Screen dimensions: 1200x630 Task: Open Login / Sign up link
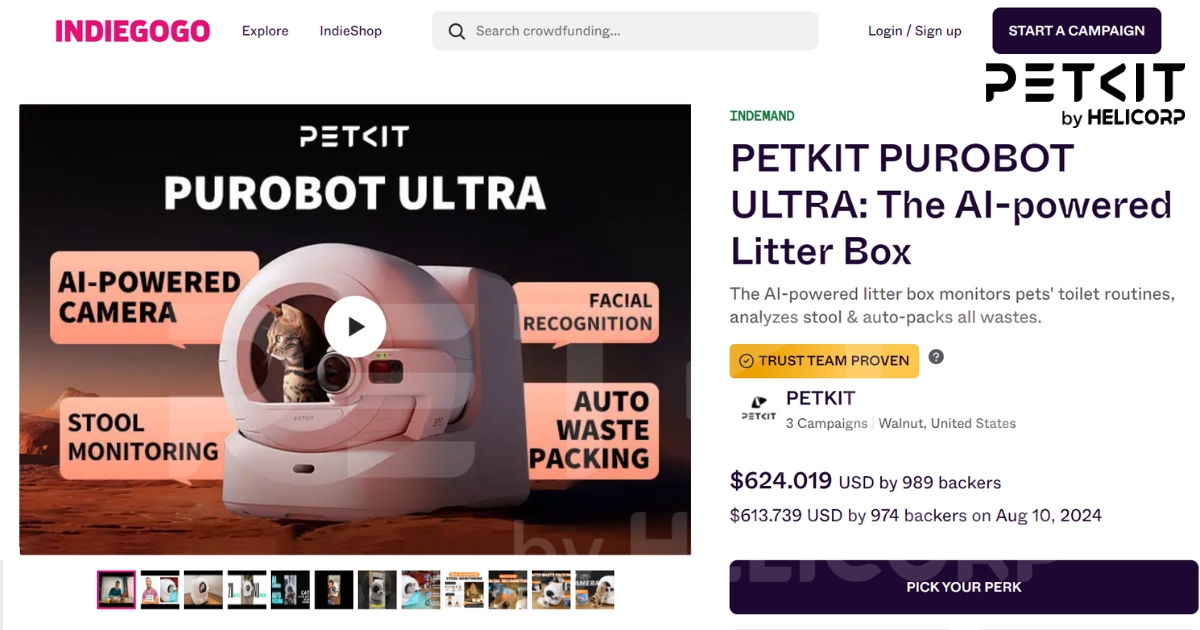point(914,31)
